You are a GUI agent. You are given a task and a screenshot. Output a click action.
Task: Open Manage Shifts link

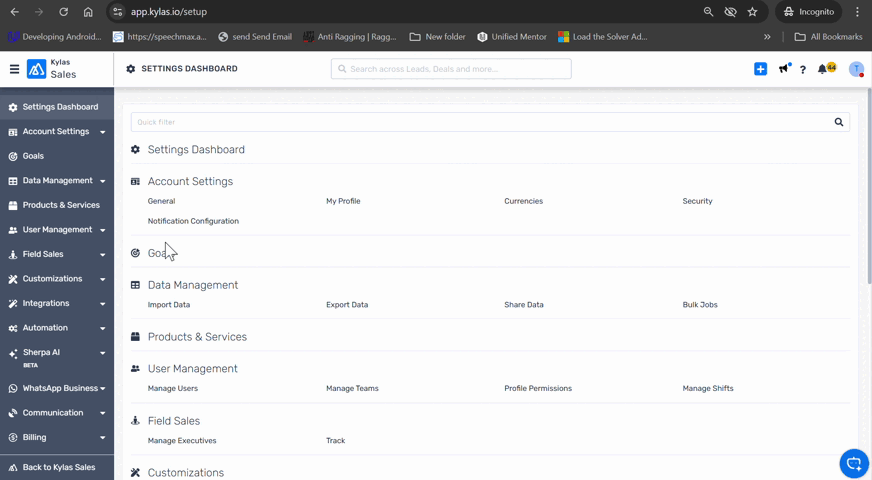click(x=708, y=389)
